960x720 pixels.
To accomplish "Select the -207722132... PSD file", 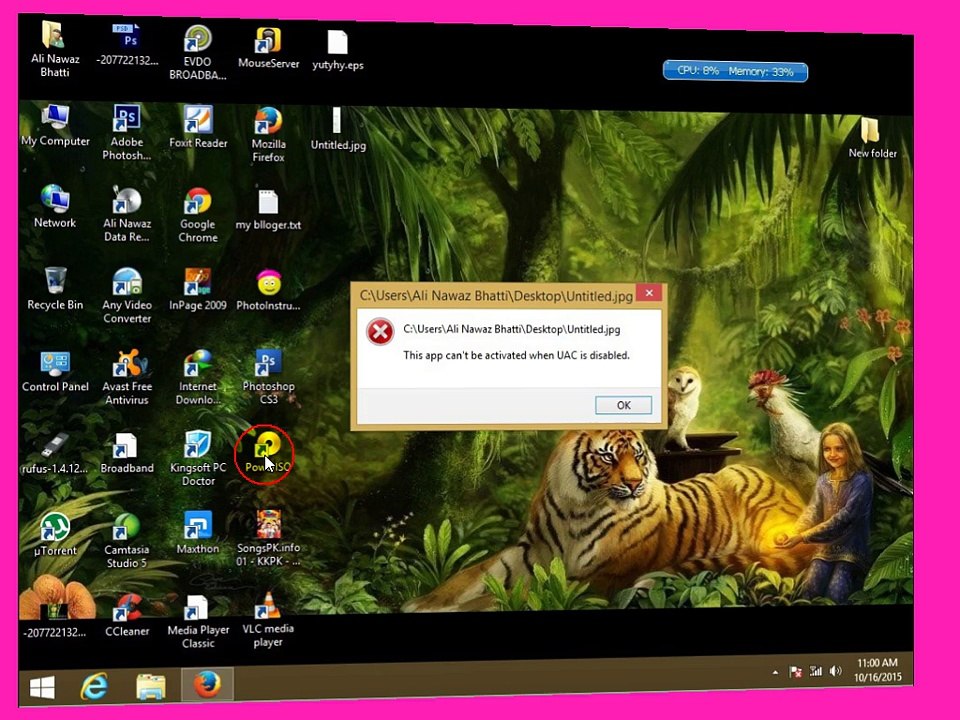I will pyautogui.click(x=127, y=45).
